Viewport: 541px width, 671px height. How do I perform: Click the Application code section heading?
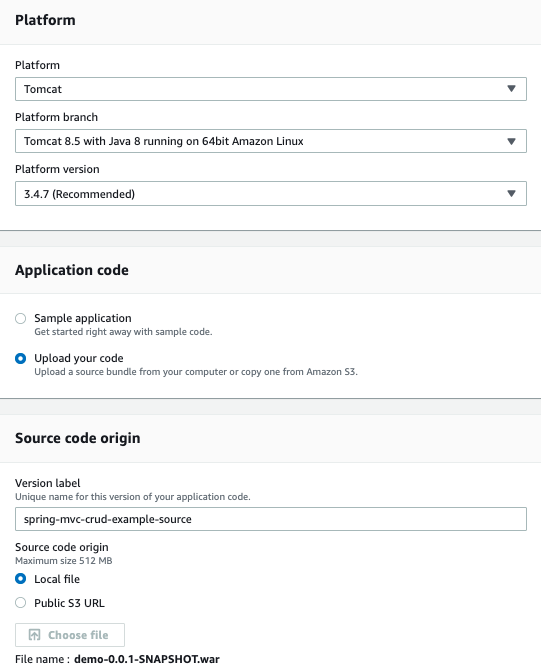pyautogui.click(x=72, y=270)
